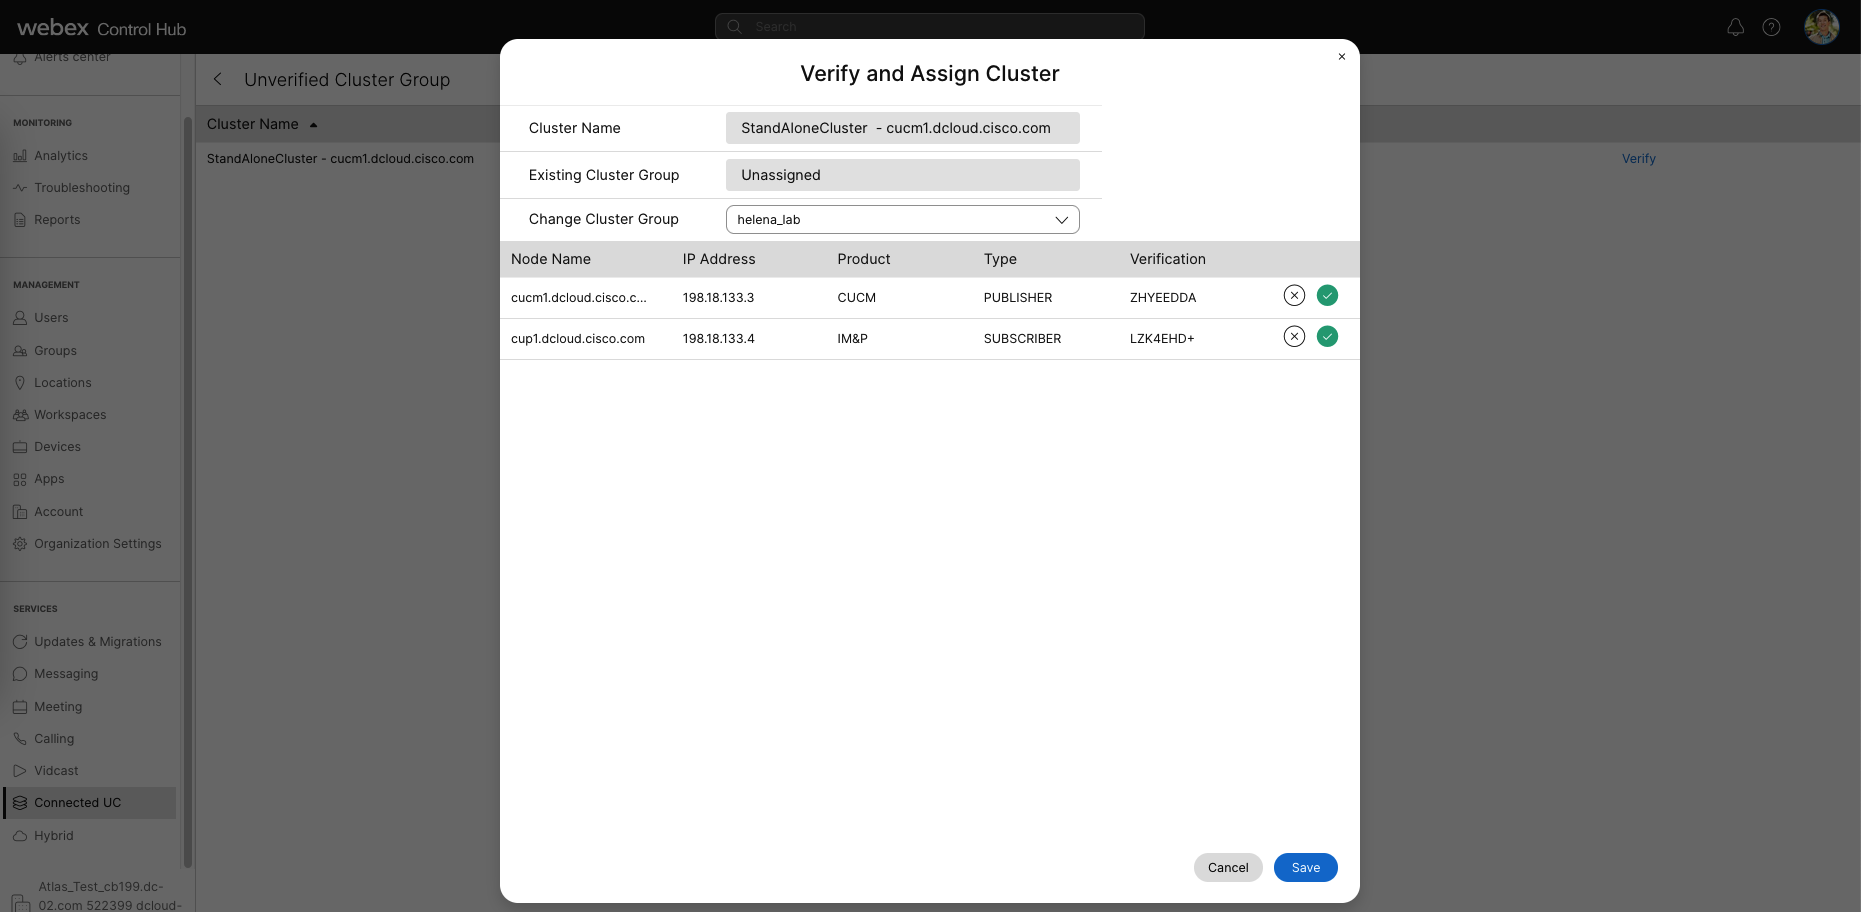The width and height of the screenshot is (1861, 912).
Task: Open Analytics in the sidebar
Action: point(60,156)
